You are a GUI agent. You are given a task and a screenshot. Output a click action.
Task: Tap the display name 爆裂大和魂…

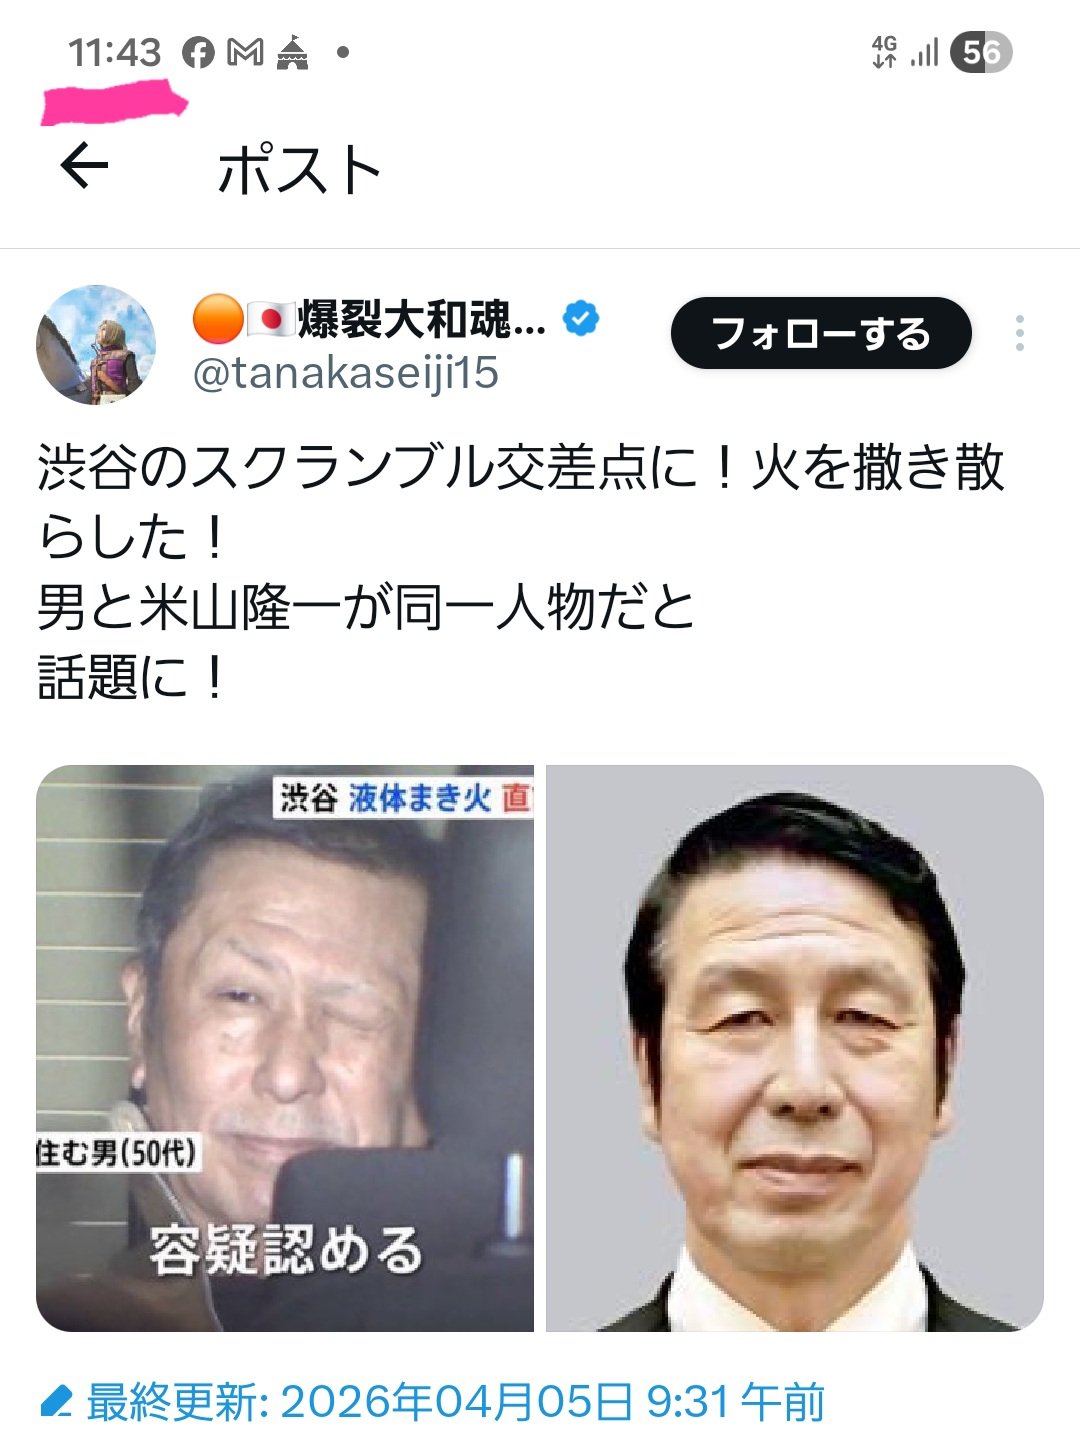(x=370, y=319)
